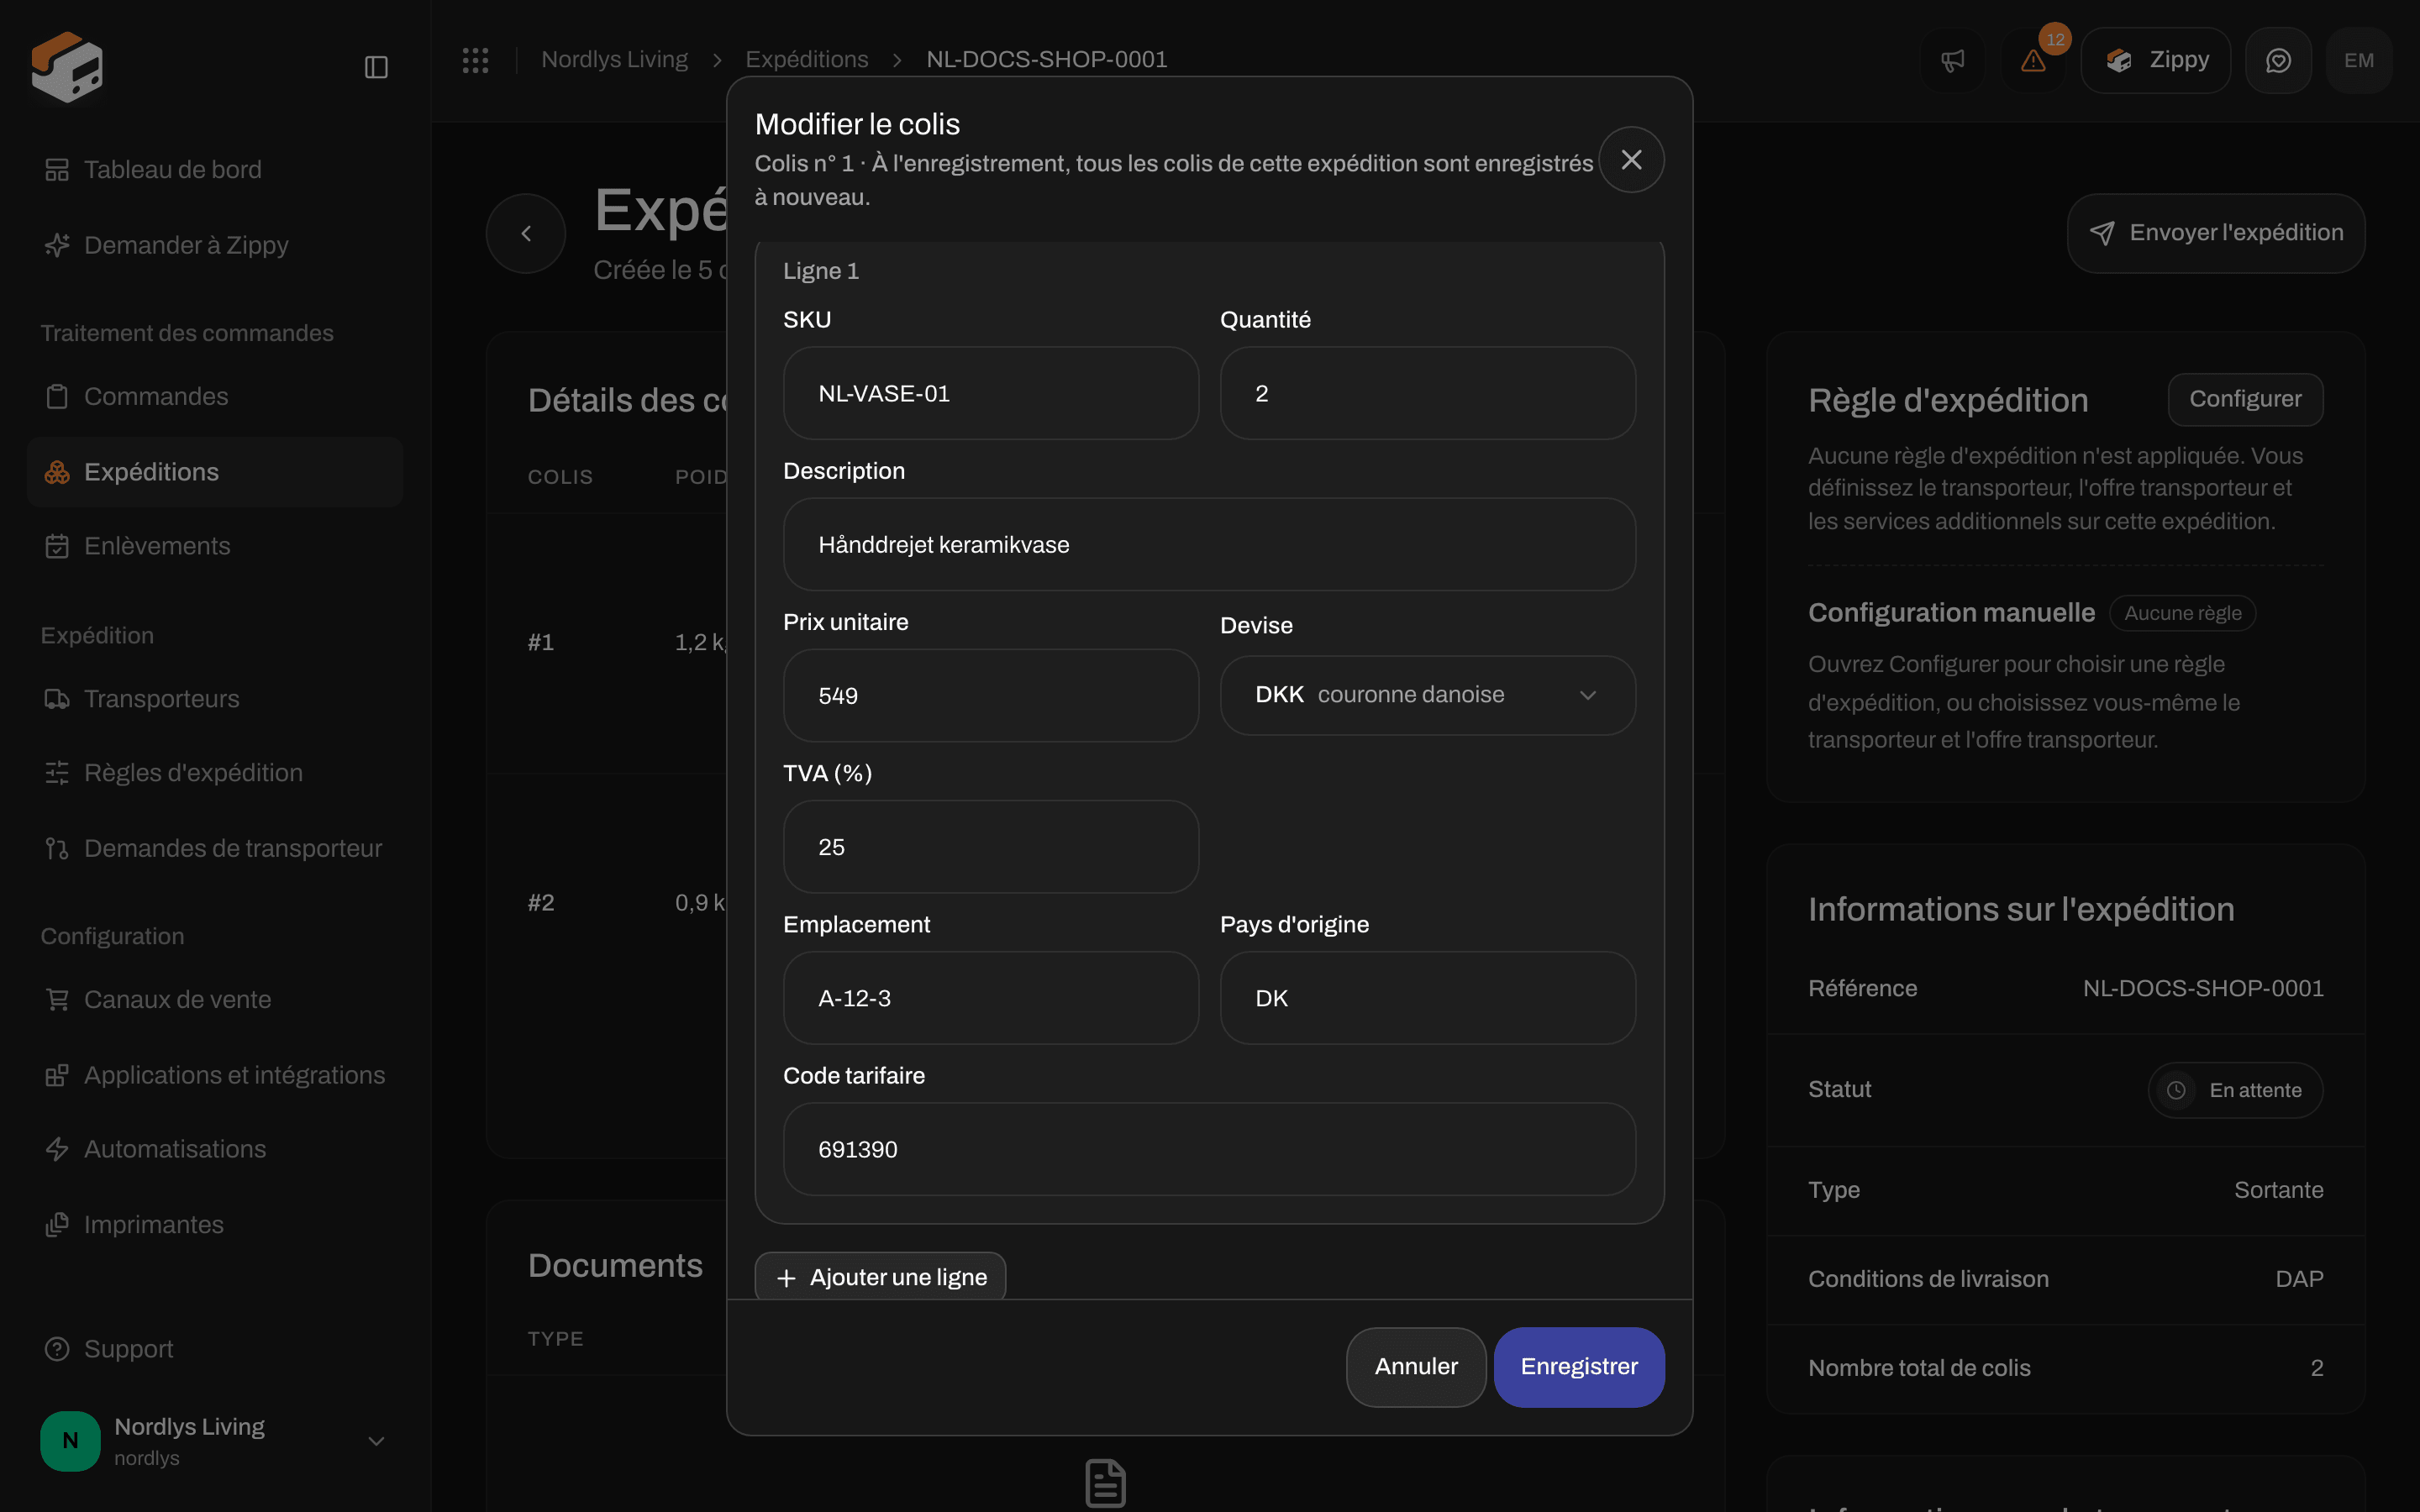Open the announcements megaphone icon
This screenshot has width=2420, height=1512.
point(1953,61)
